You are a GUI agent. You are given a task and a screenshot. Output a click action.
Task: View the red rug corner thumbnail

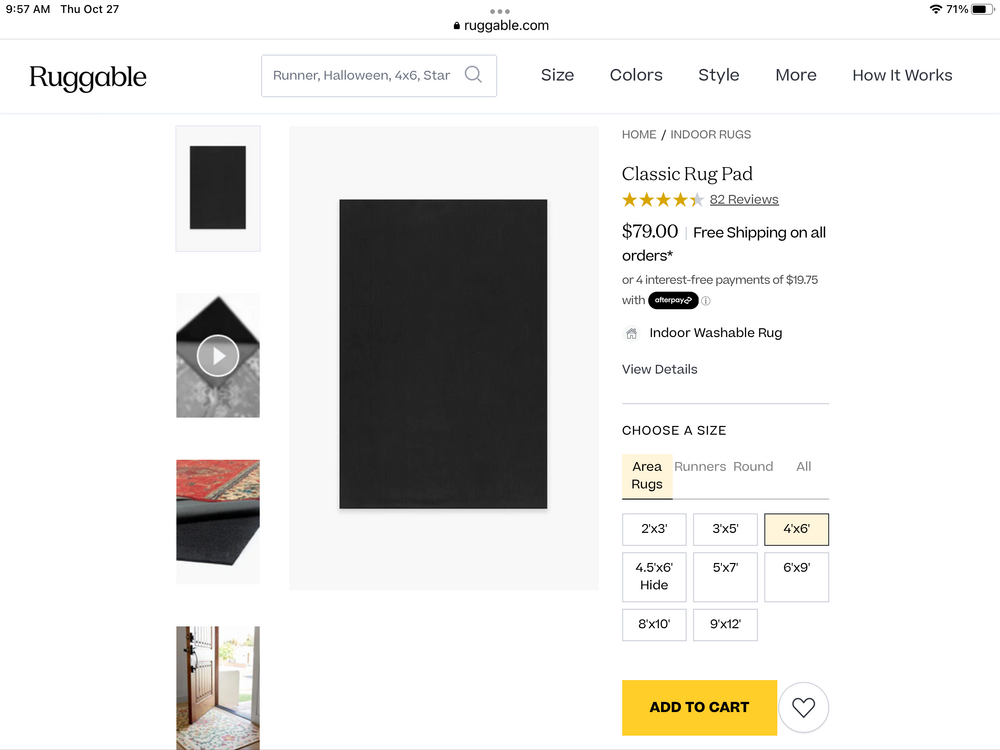point(218,522)
